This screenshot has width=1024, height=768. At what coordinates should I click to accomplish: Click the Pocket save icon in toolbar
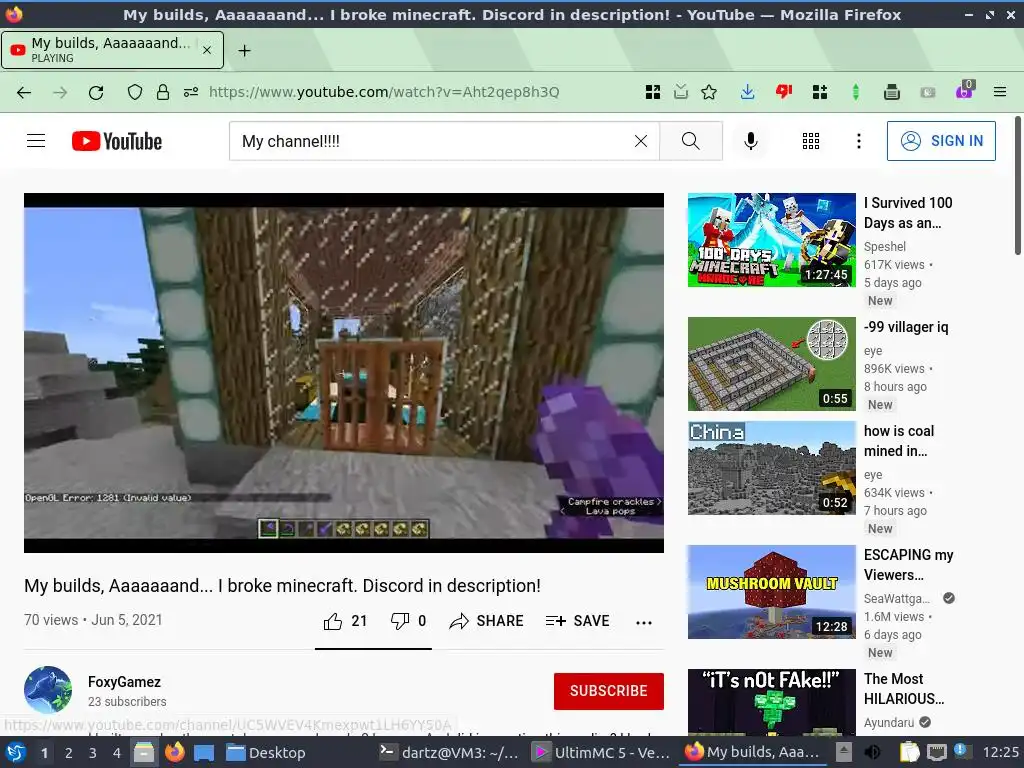(681, 92)
